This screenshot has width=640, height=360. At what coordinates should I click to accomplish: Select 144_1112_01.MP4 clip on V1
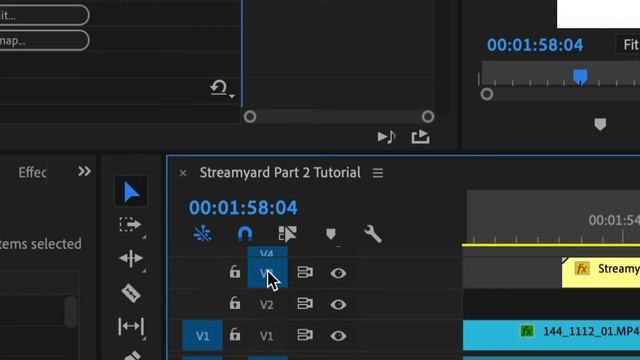551,335
